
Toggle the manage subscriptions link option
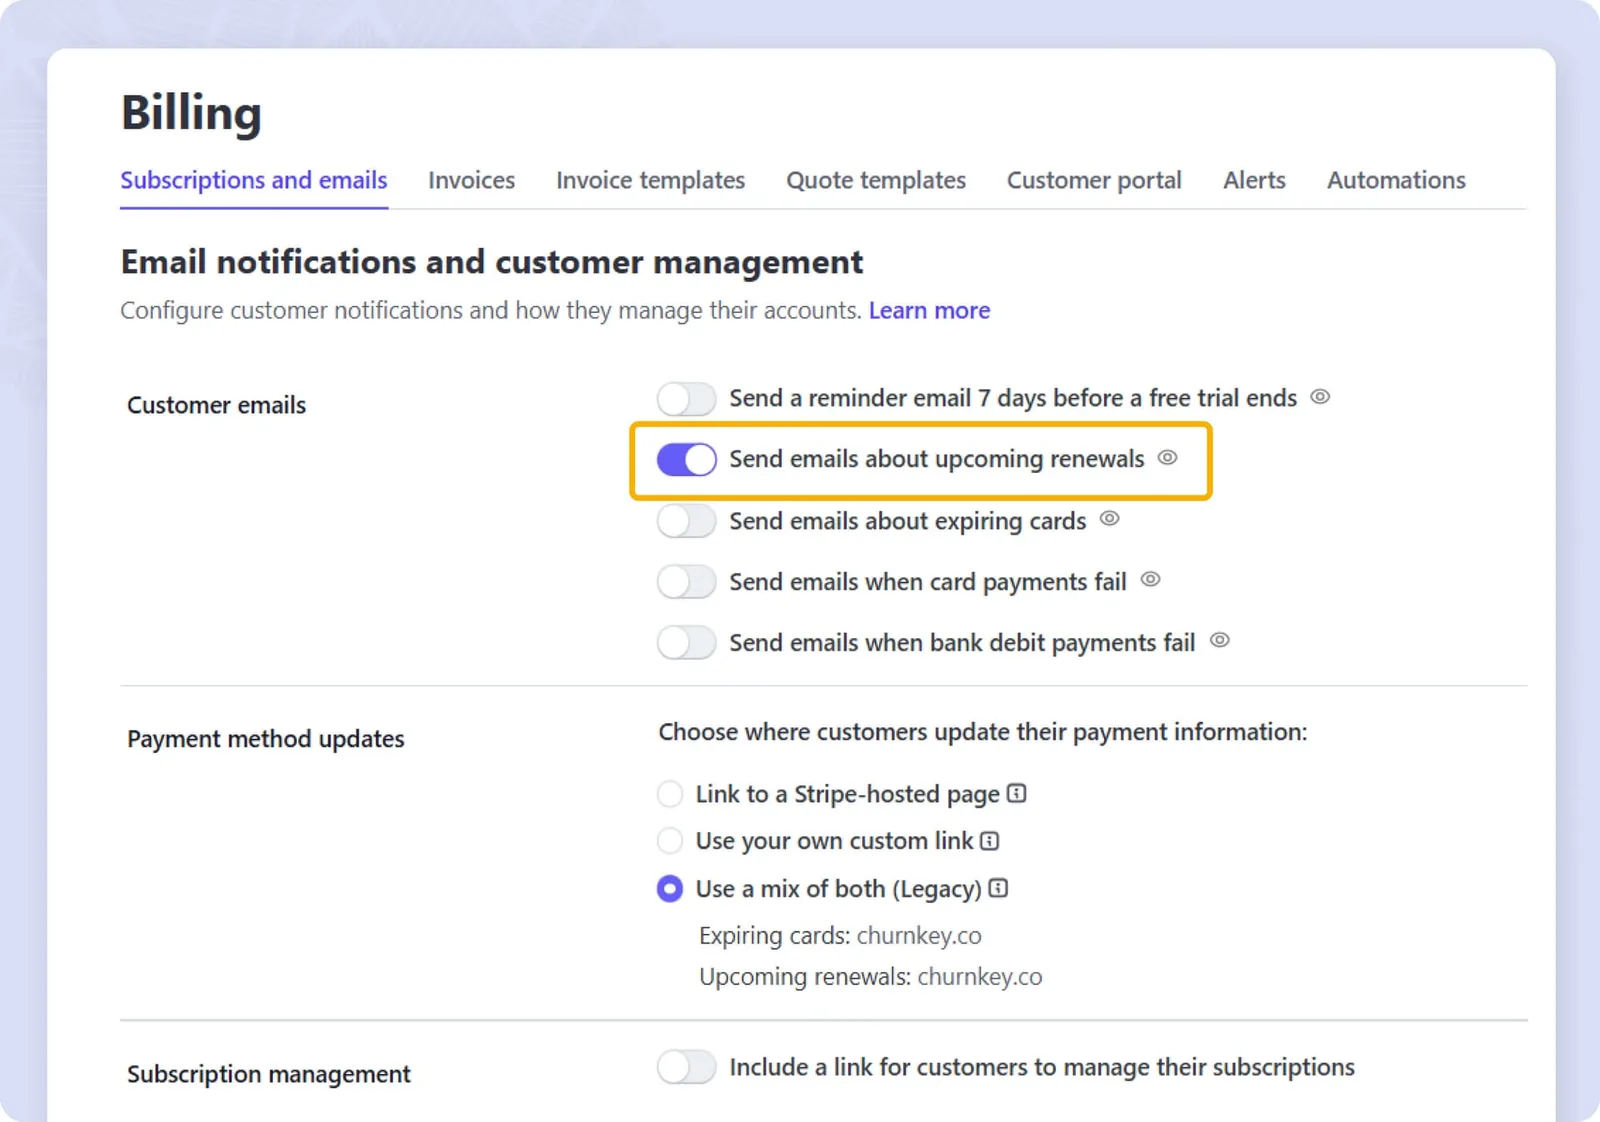point(686,1067)
